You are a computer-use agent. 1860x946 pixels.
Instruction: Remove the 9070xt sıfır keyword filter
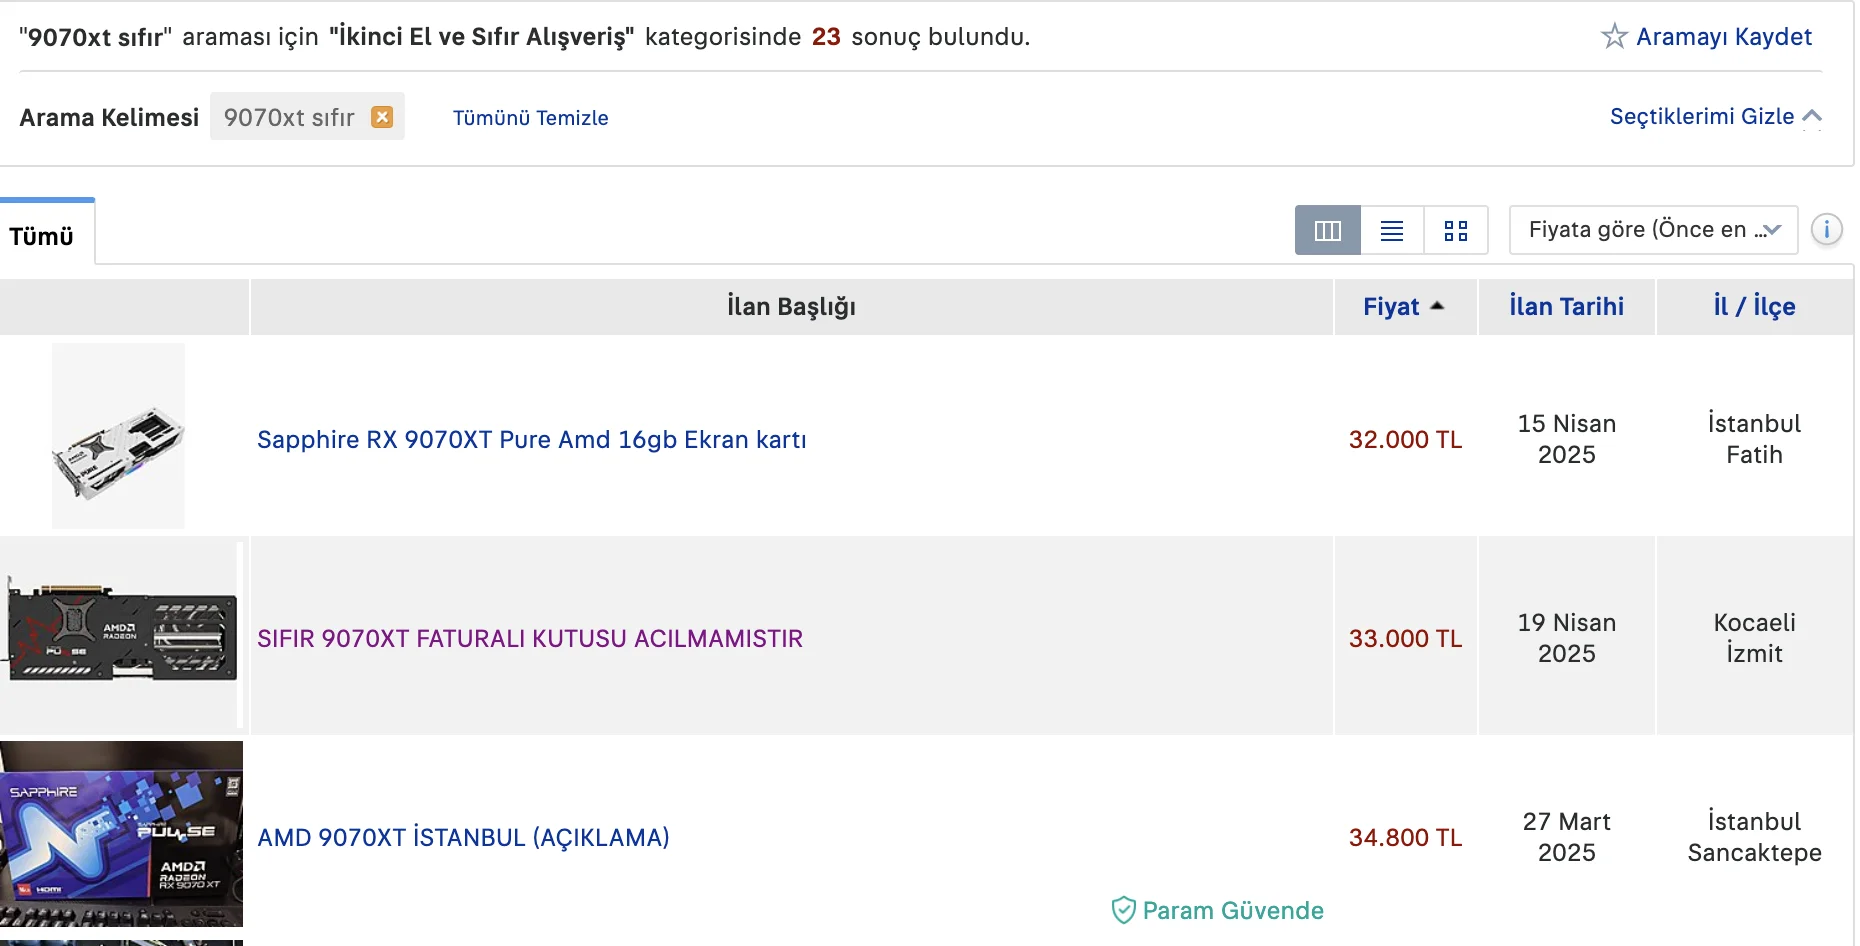coord(382,117)
